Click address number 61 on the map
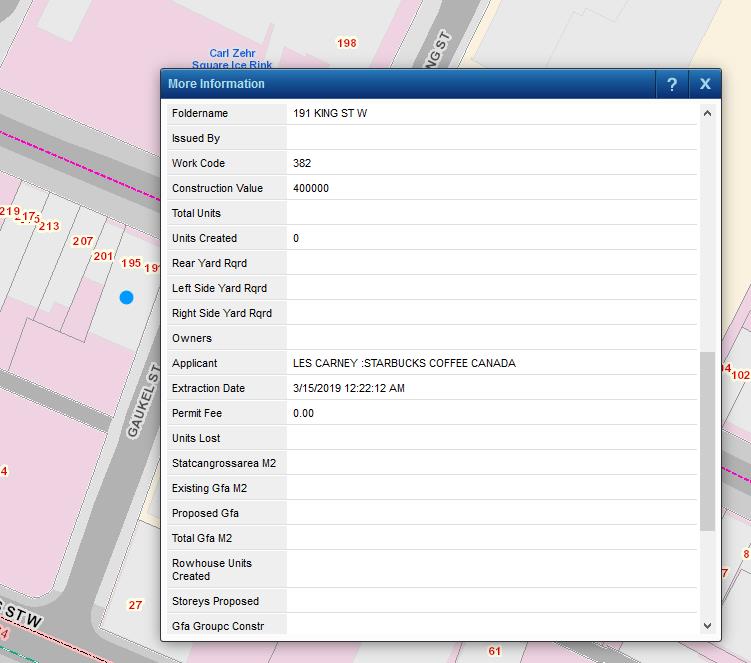The height and width of the screenshot is (663, 751). [x=495, y=651]
